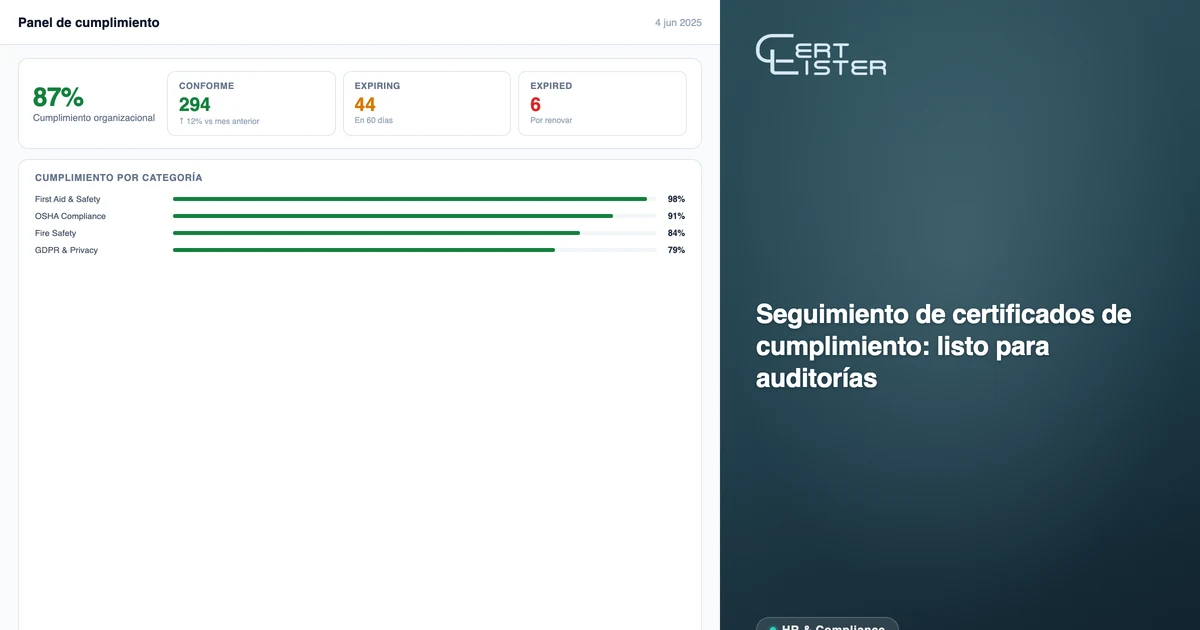Open the Conforme 294 card

pyautogui.click(x=251, y=103)
